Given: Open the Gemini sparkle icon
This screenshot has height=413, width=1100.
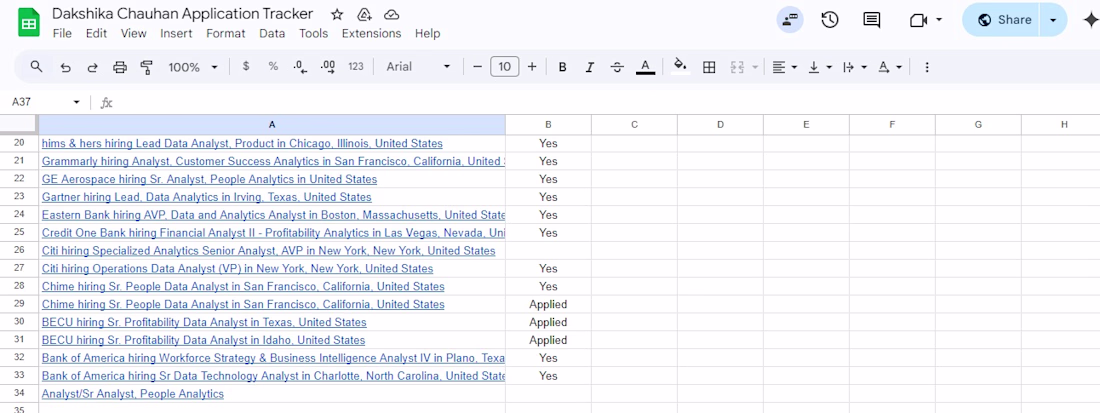Looking at the screenshot, I should tap(1090, 20).
